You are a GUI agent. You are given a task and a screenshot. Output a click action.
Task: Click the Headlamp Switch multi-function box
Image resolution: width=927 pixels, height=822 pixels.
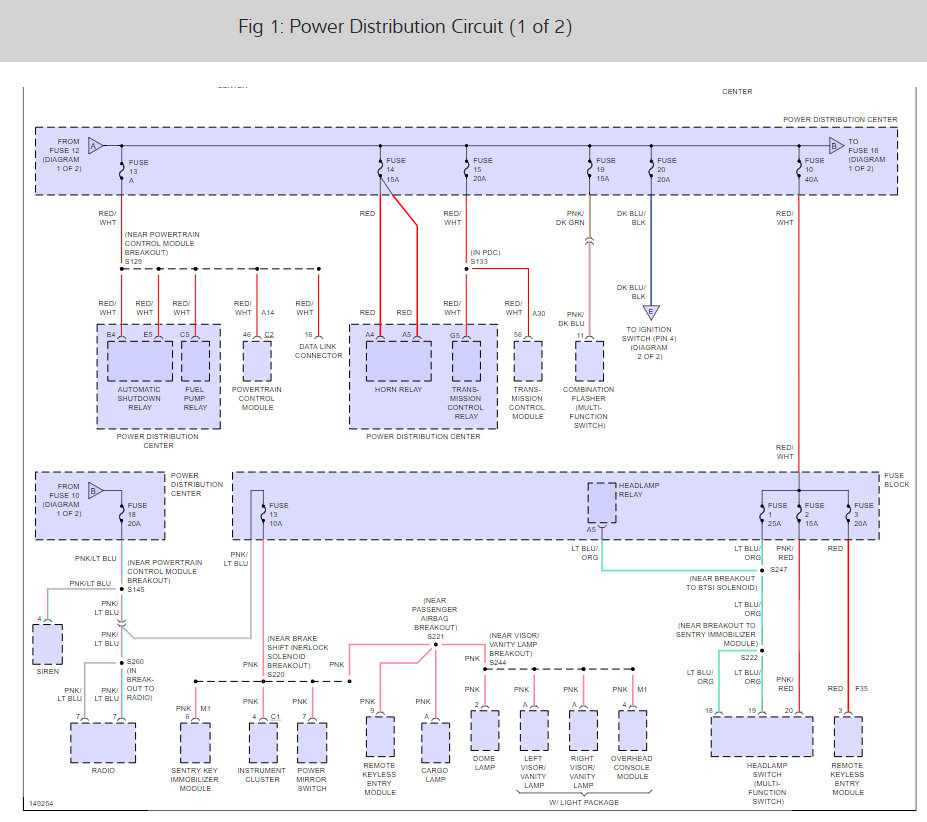762,737
